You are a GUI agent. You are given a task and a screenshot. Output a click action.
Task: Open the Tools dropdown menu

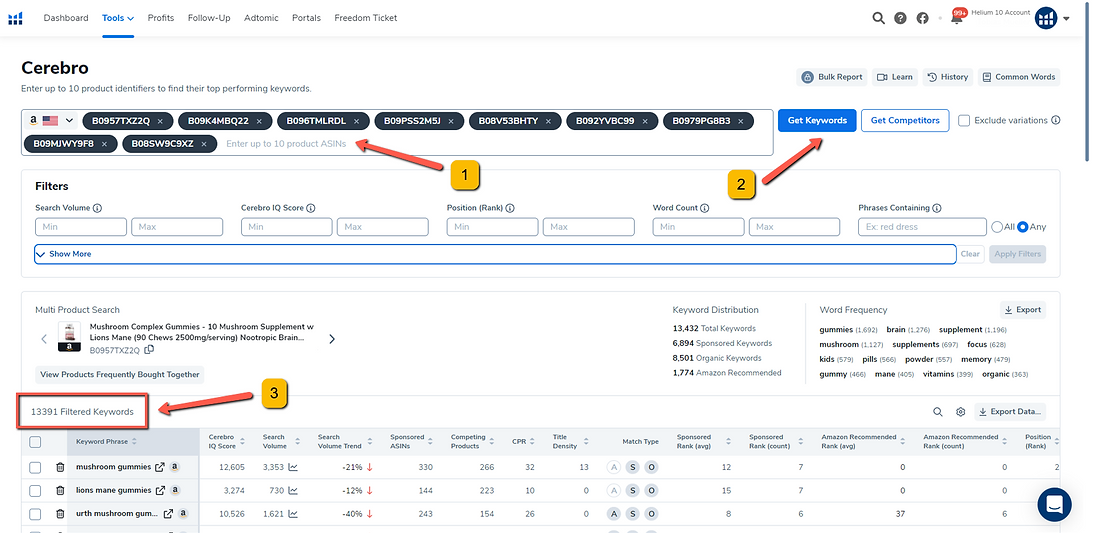pyautogui.click(x=118, y=18)
